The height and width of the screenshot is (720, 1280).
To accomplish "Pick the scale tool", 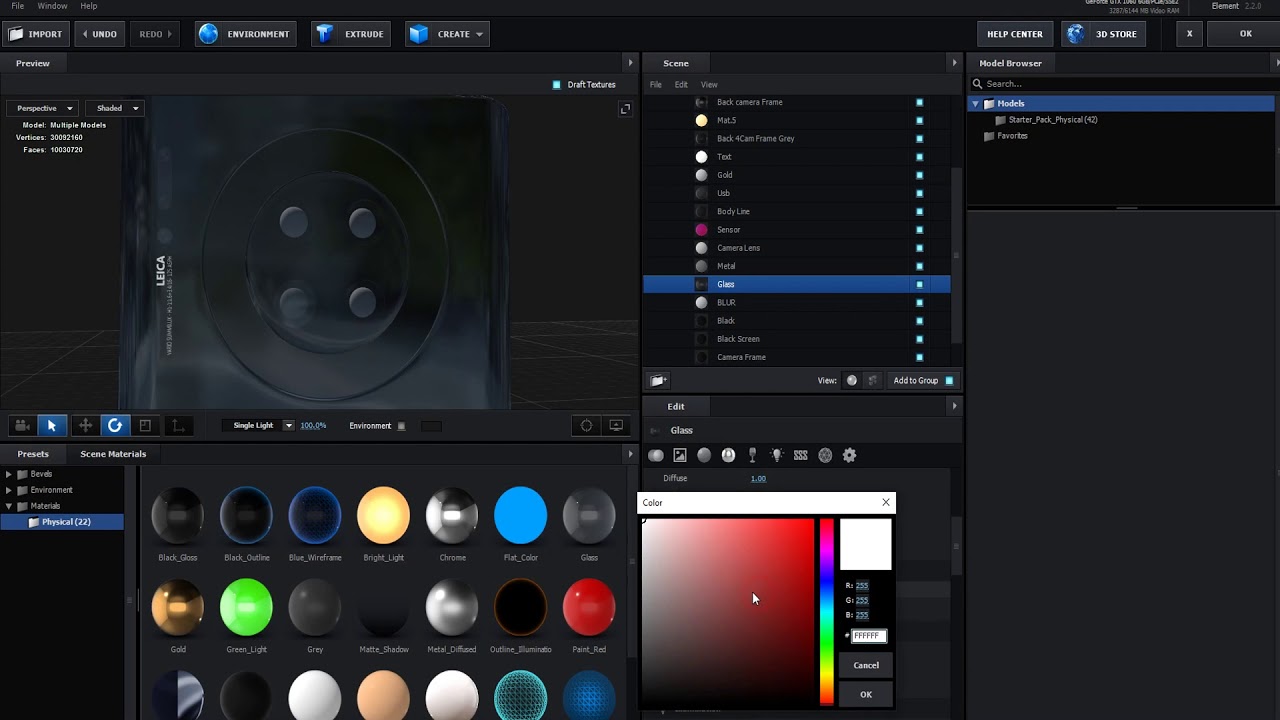I will pos(145,426).
